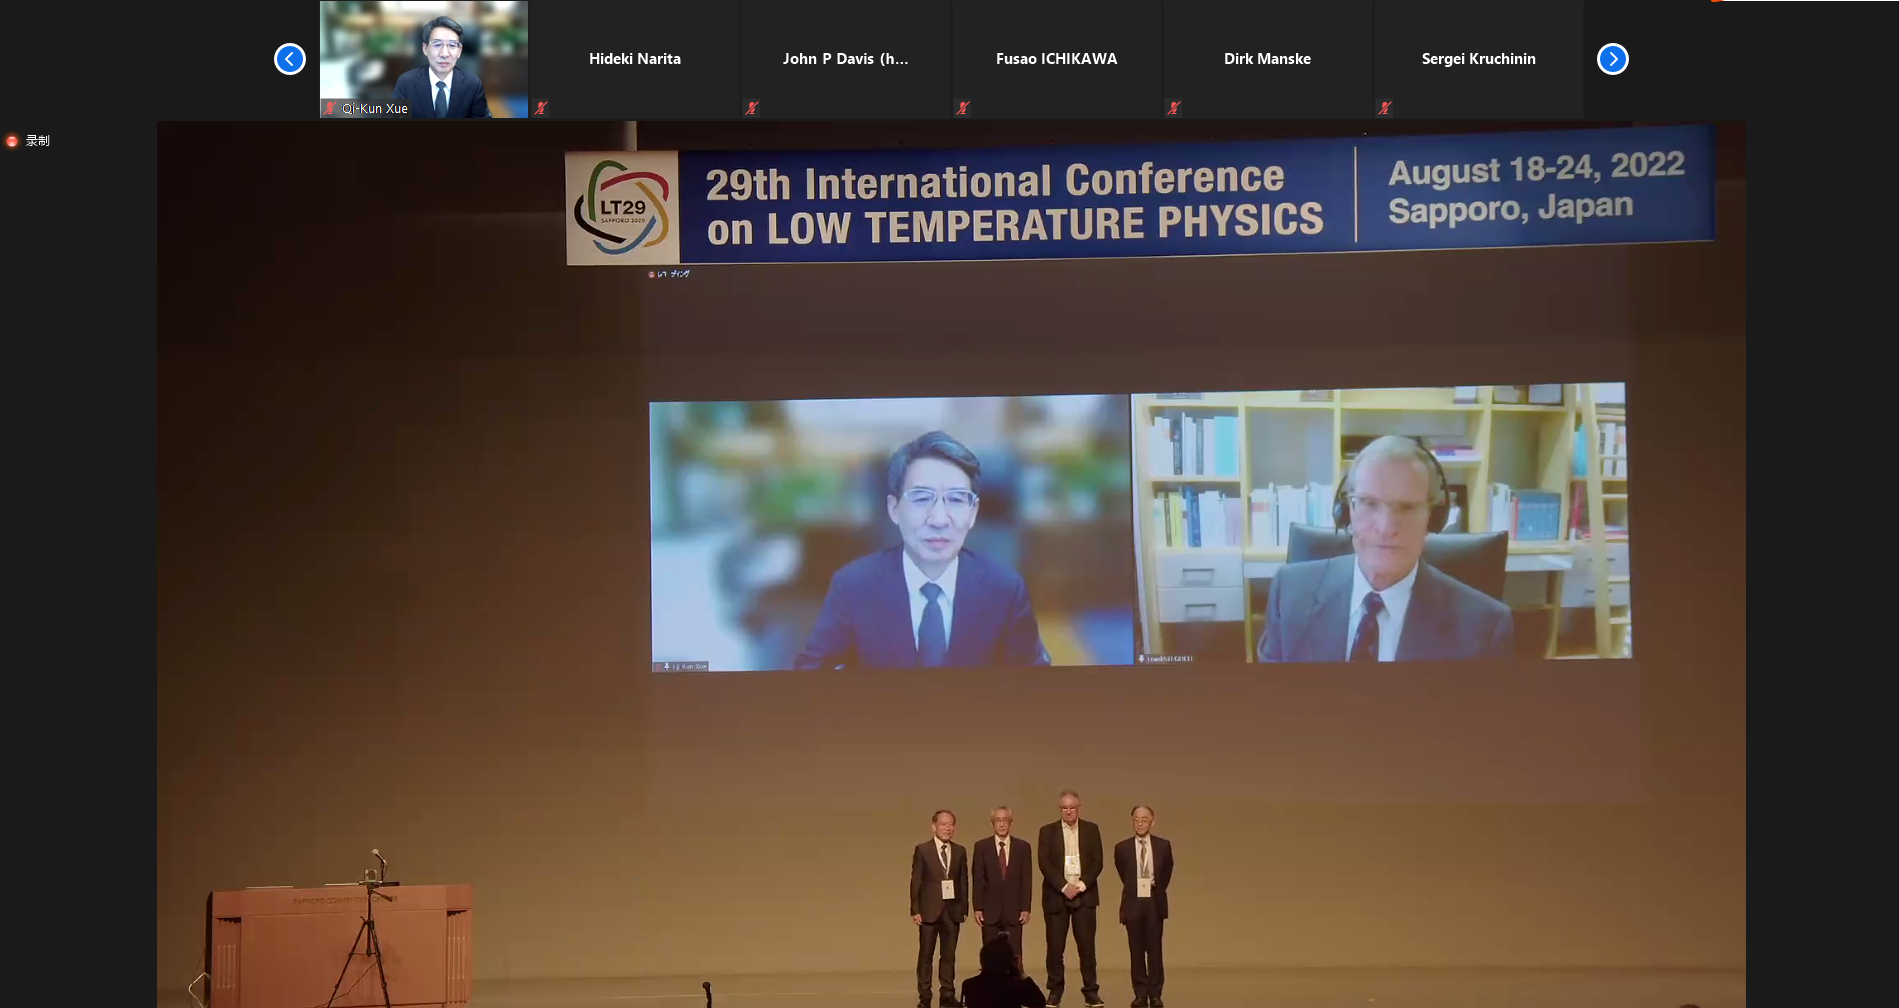Select the Hideki Narita participant tile
The height and width of the screenshot is (1008, 1899).
click(x=635, y=59)
